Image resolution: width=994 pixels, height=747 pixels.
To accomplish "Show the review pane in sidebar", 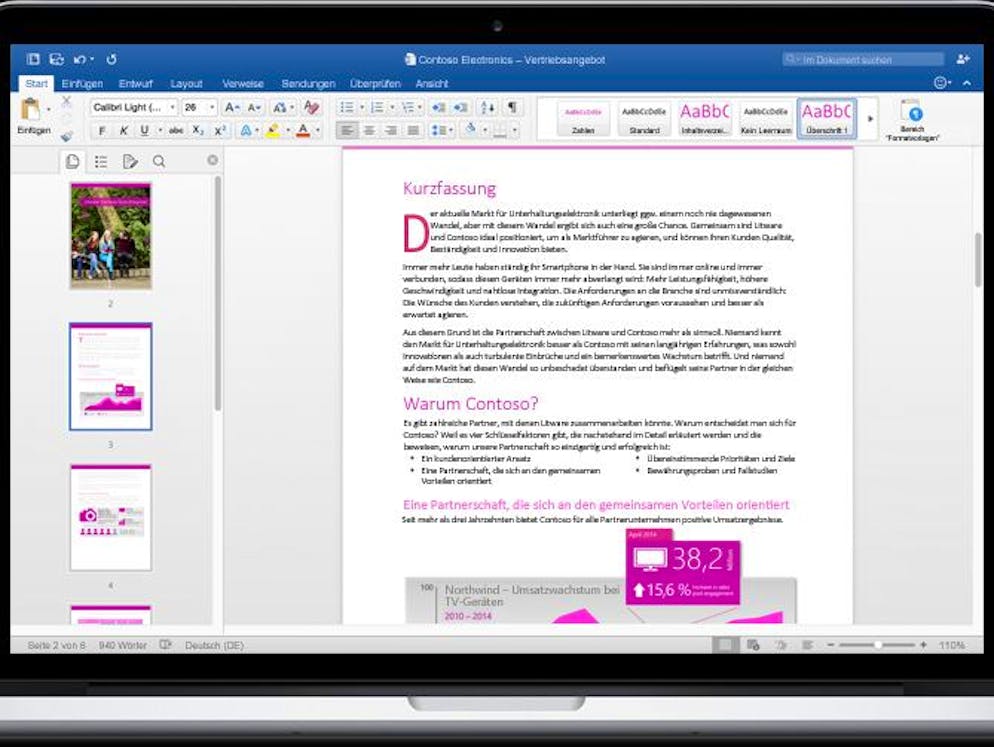I will coord(130,162).
